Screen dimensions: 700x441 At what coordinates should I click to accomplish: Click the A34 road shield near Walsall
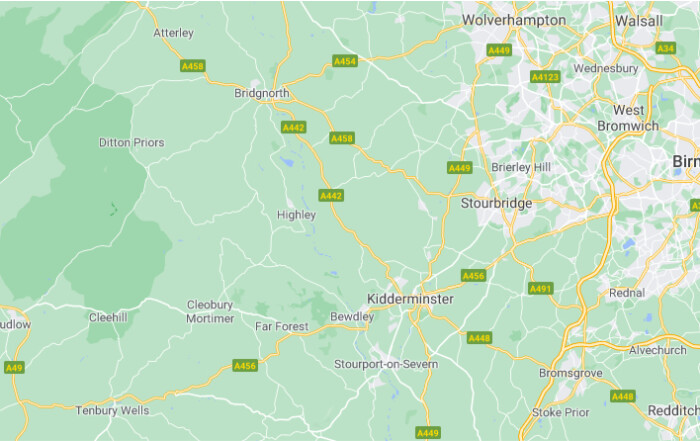(666, 48)
